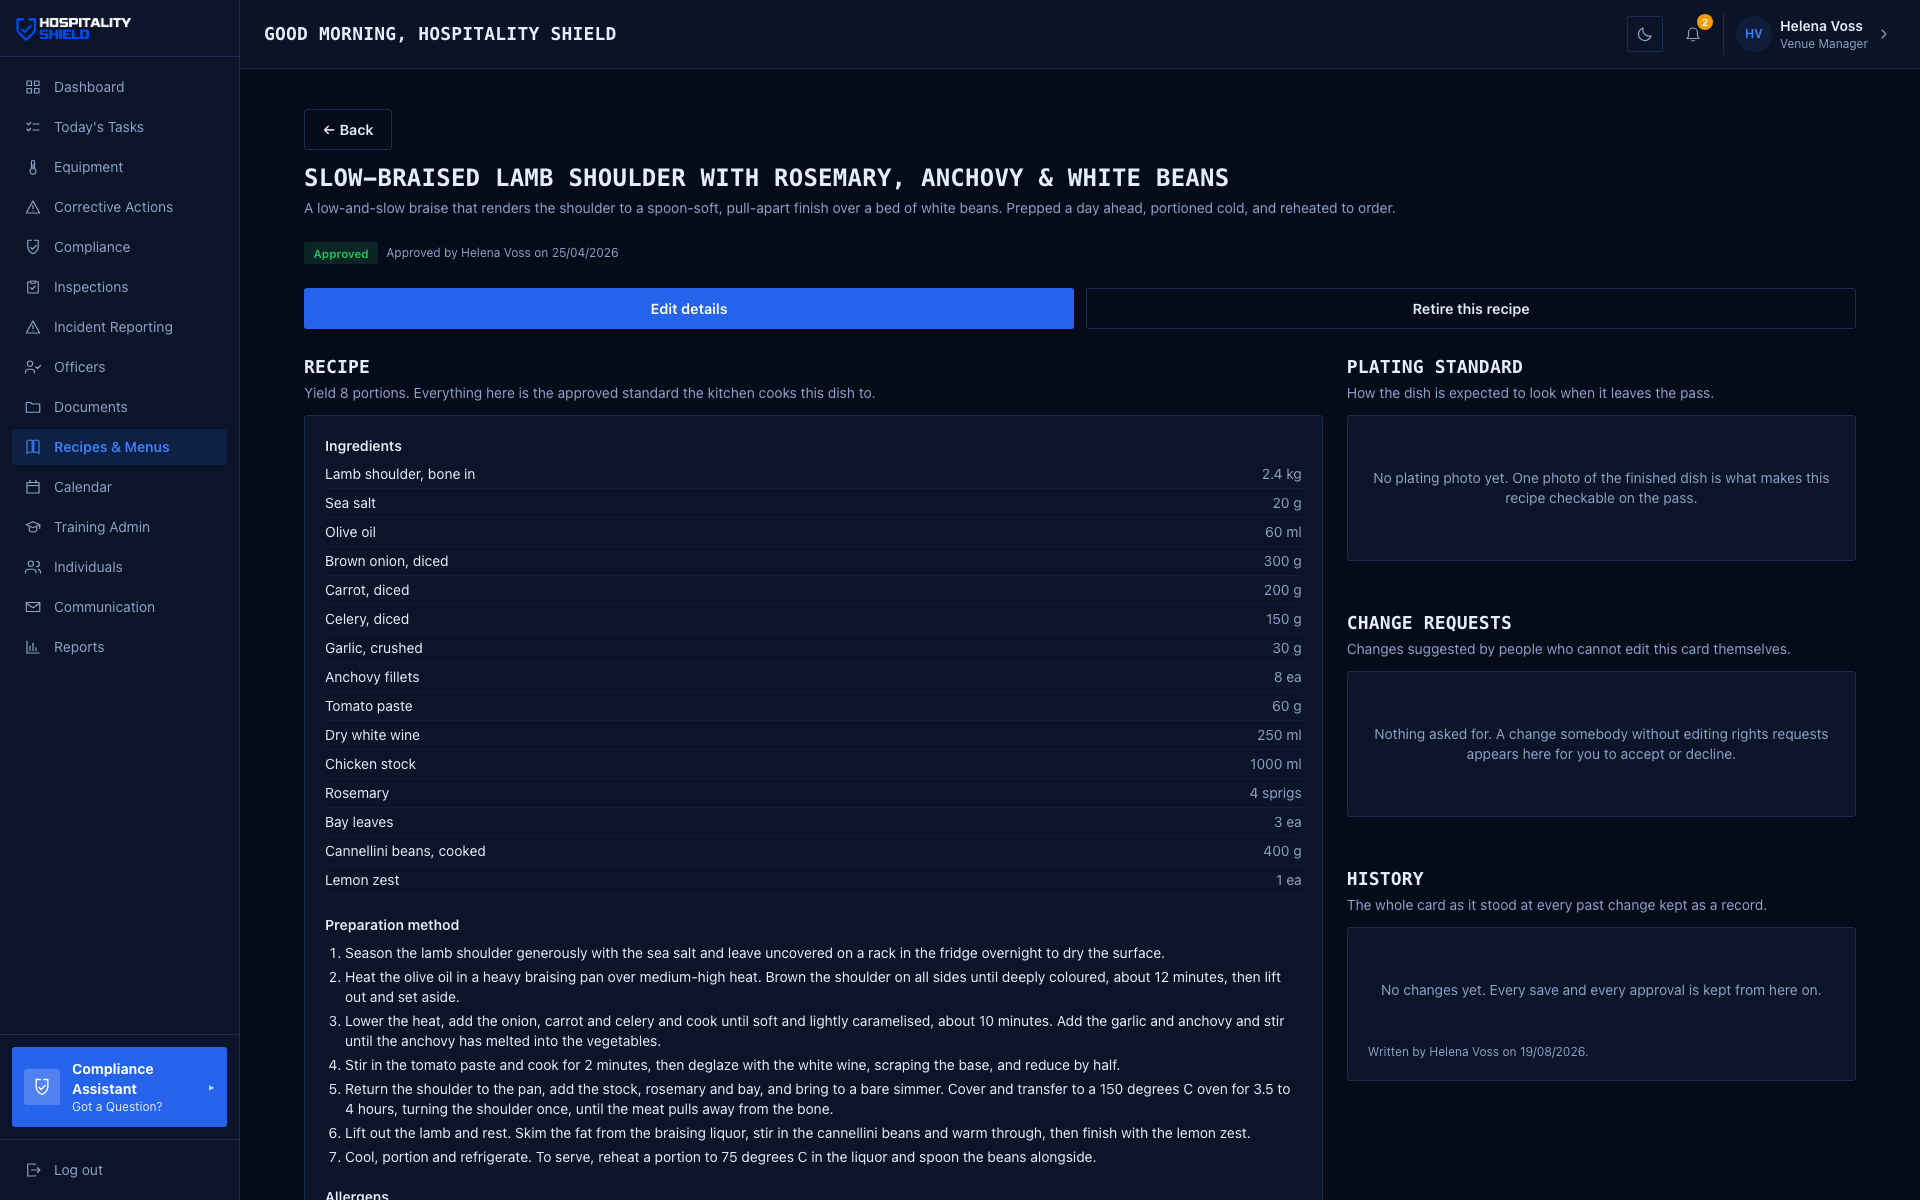Click the Hospitality Shield logo

pos(74,29)
